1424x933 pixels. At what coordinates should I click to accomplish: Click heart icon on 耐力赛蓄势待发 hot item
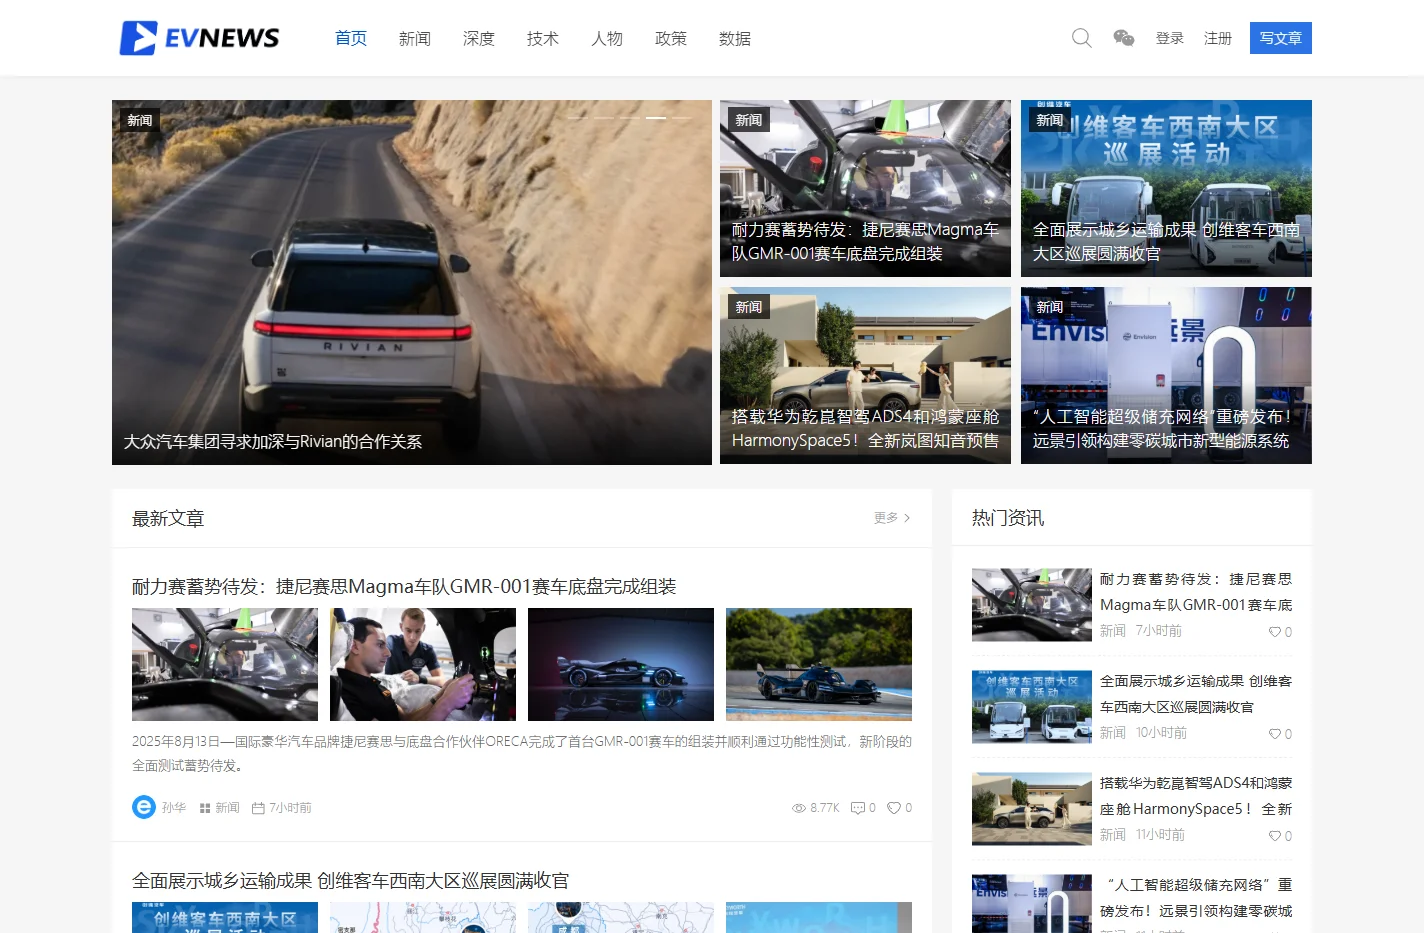point(1275,632)
